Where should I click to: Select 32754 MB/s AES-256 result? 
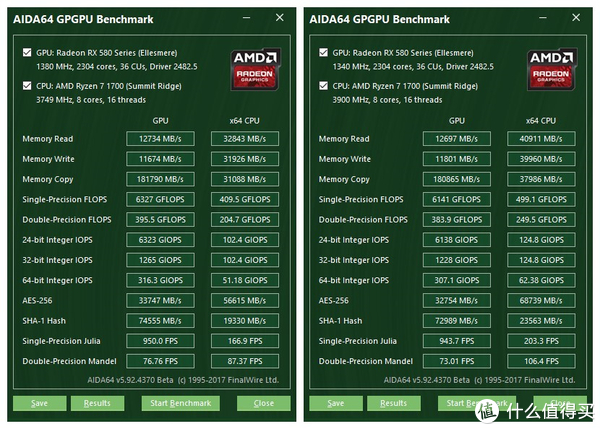[x=457, y=300]
